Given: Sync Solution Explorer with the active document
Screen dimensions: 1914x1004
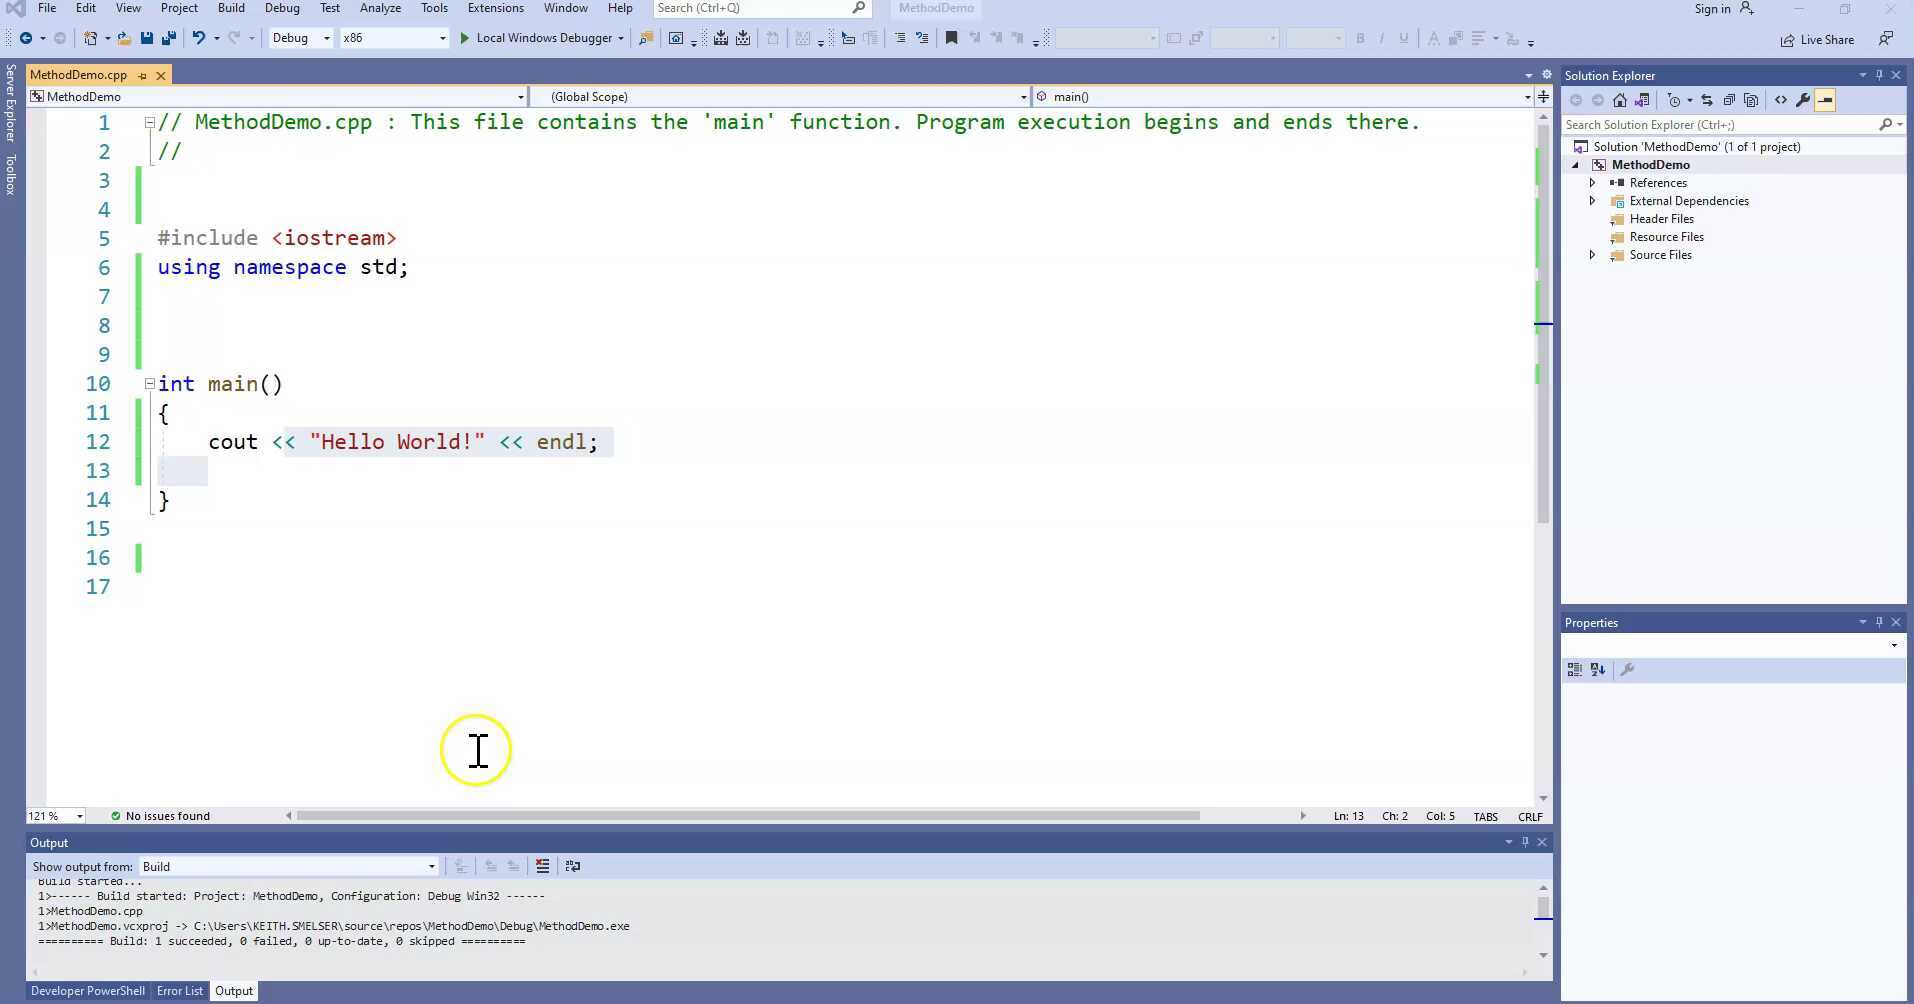Looking at the screenshot, I should pyautogui.click(x=1707, y=100).
